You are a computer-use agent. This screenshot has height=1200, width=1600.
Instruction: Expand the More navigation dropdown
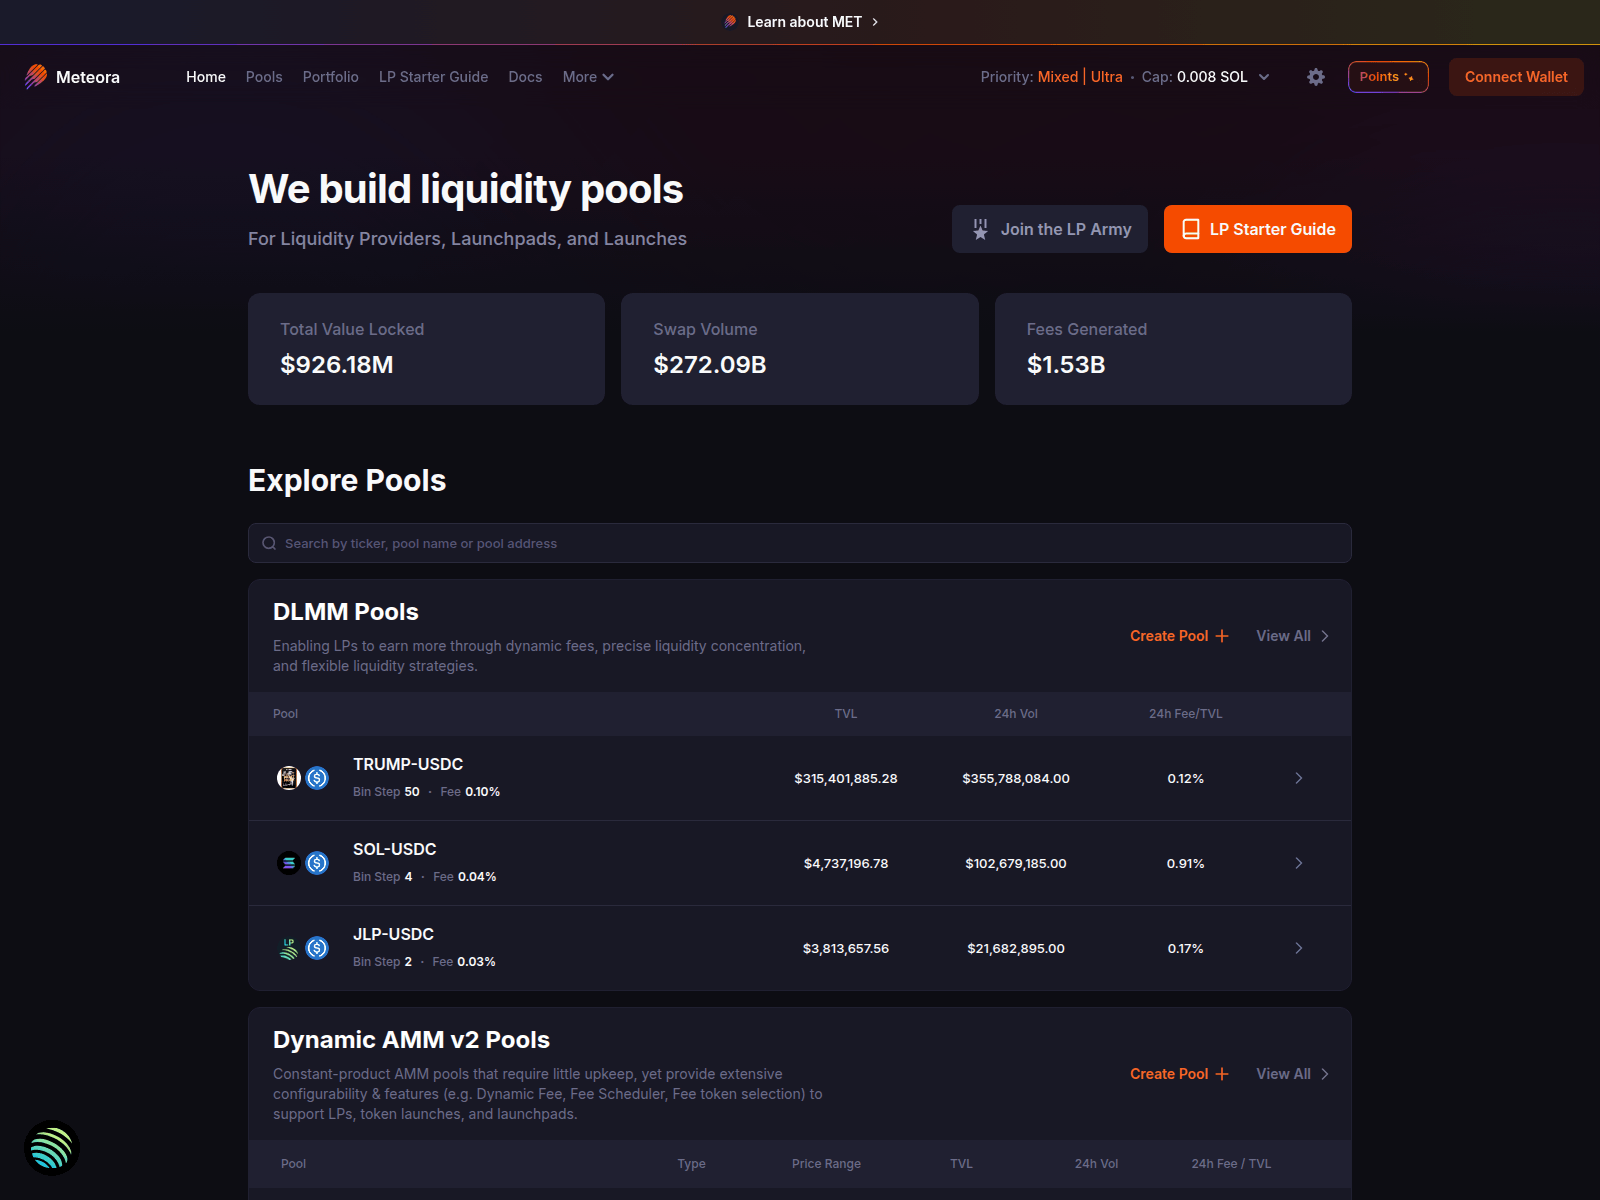[x=588, y=77]
